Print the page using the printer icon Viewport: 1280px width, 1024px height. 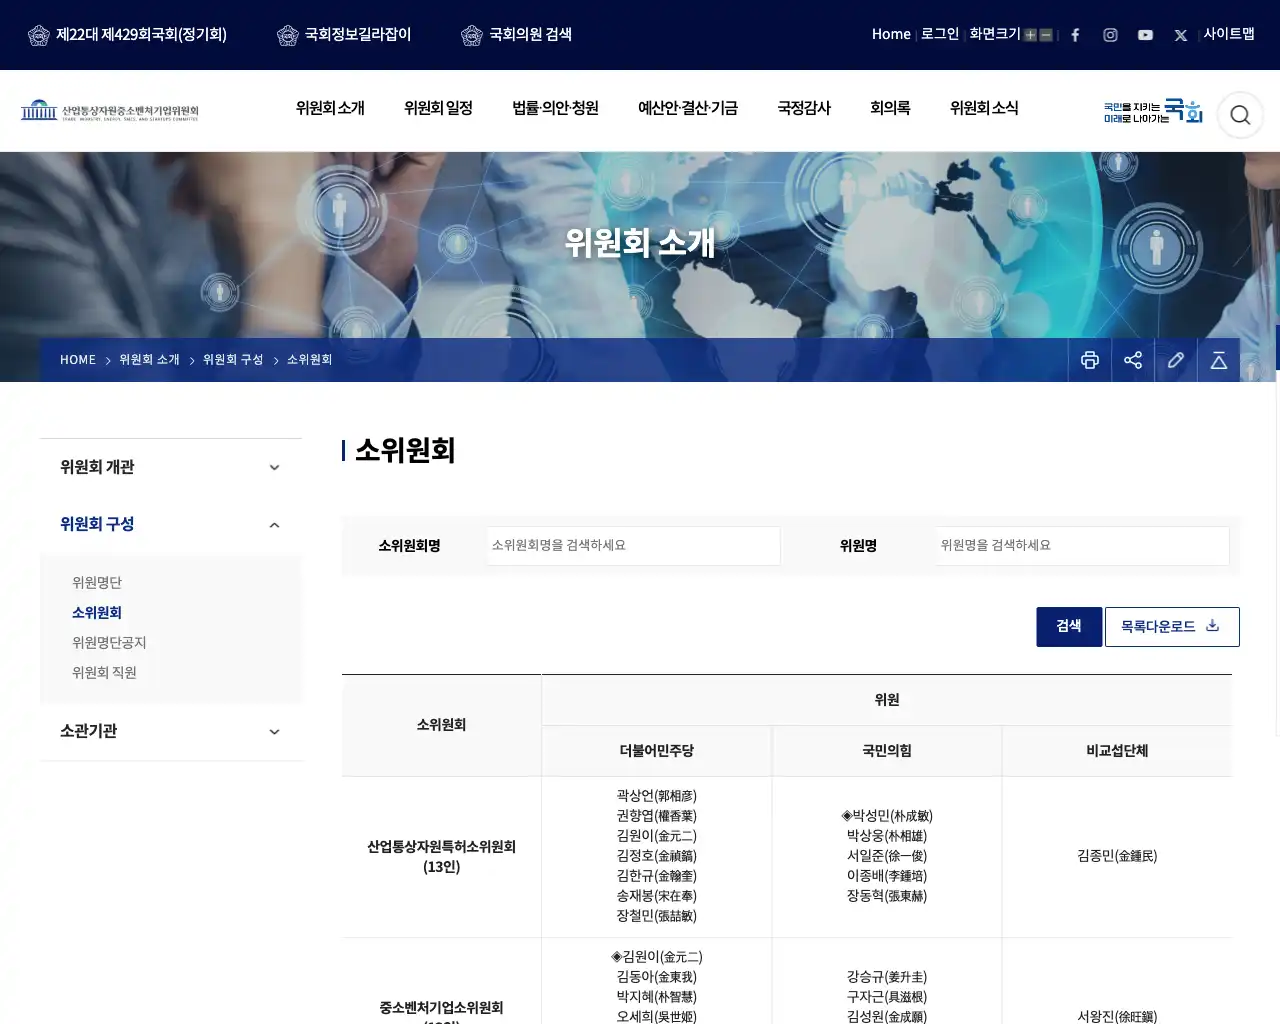pyautogui.click(x=1090, y=360)
